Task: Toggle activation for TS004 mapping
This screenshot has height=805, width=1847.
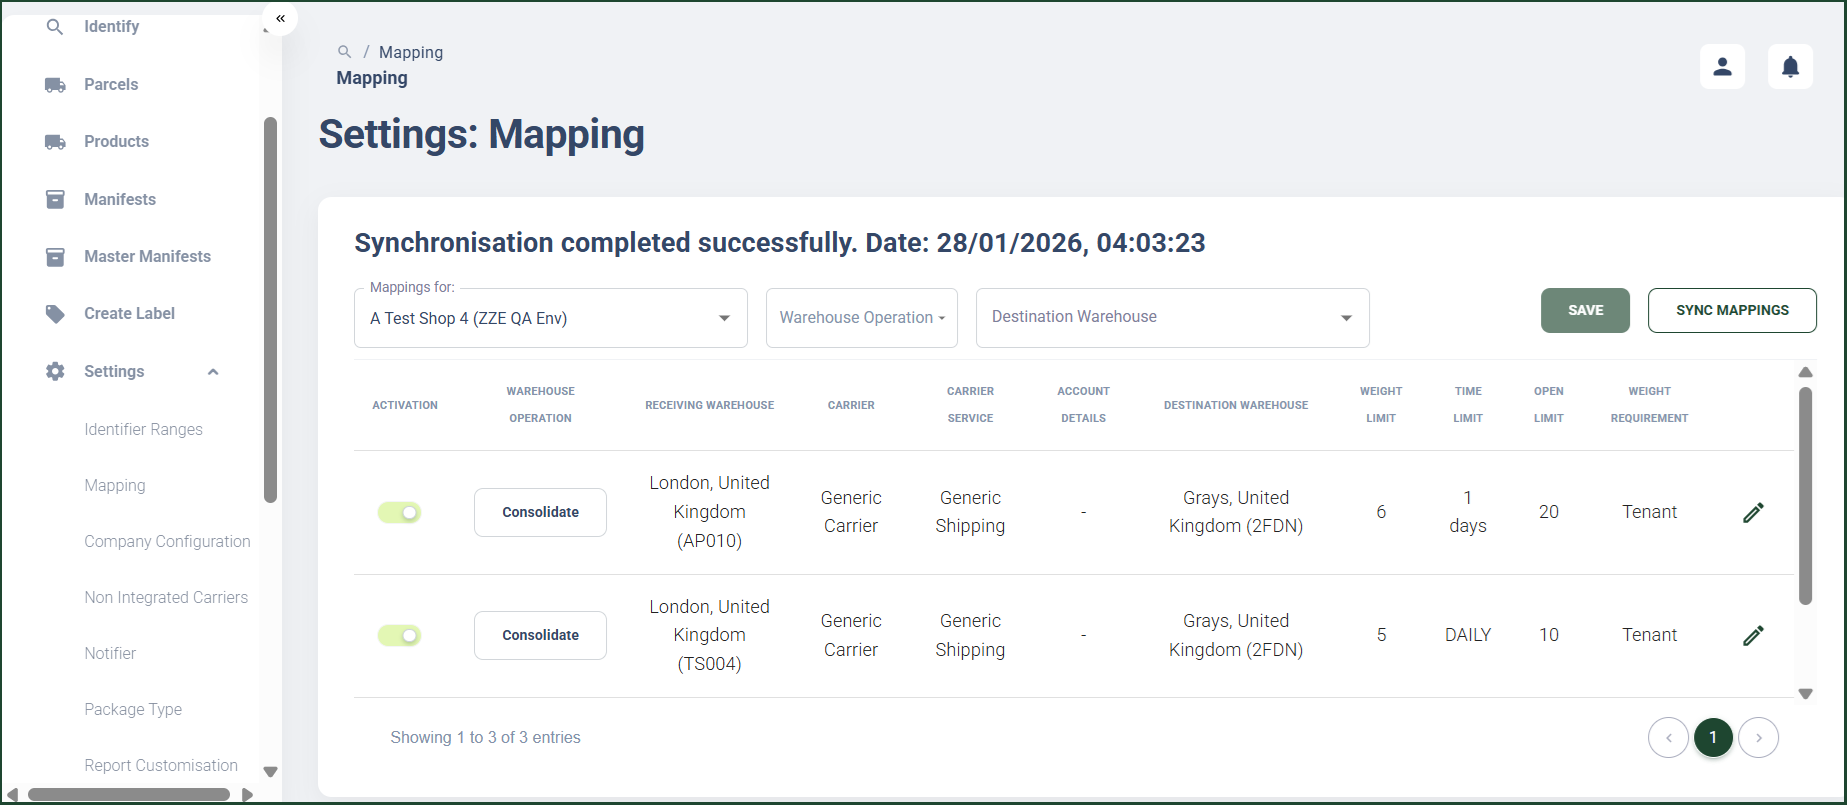Action: point(399,635)
